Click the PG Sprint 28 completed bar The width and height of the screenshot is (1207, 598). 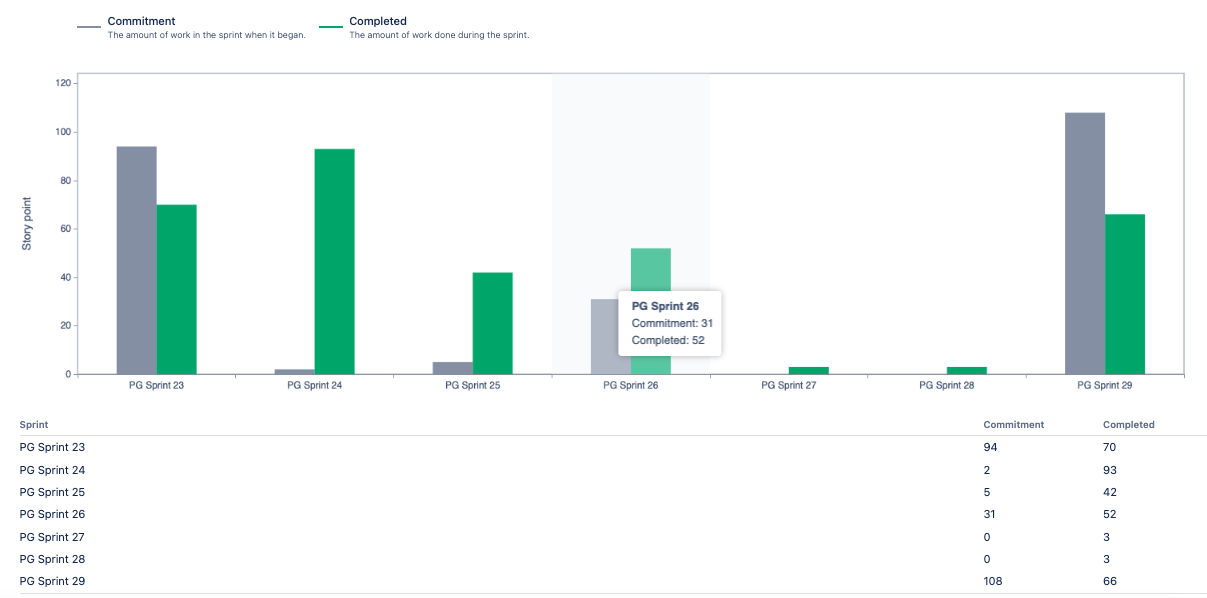click(967, 370)
